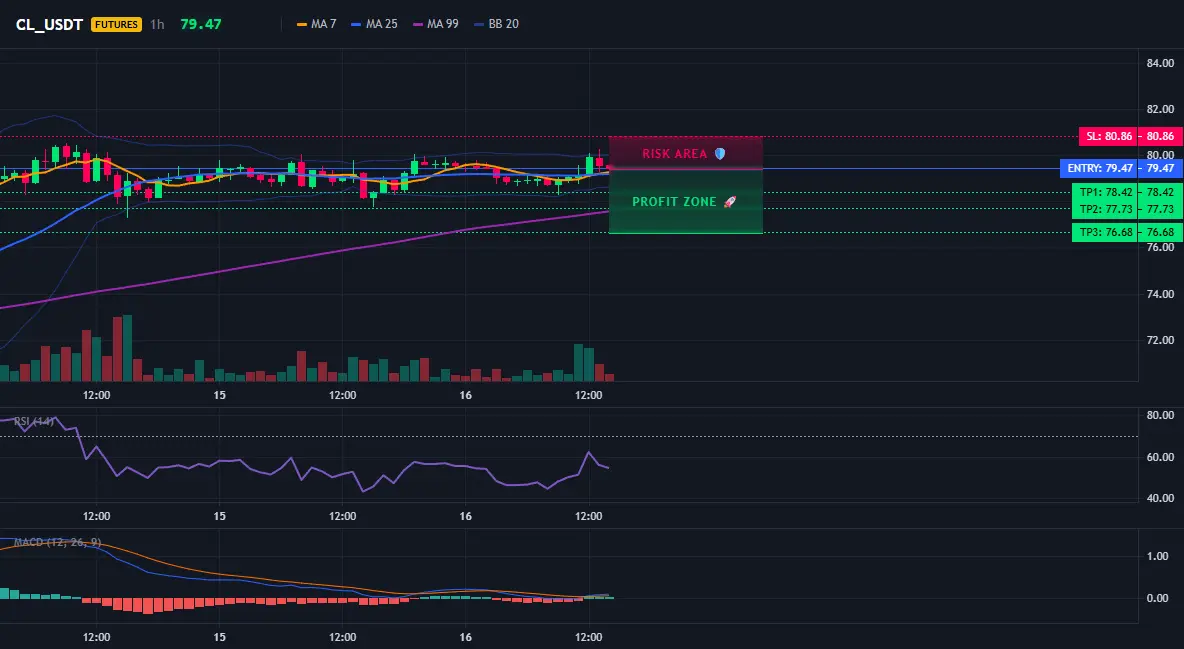Click the TP2: 77.73 price tag

[1105, 209]
